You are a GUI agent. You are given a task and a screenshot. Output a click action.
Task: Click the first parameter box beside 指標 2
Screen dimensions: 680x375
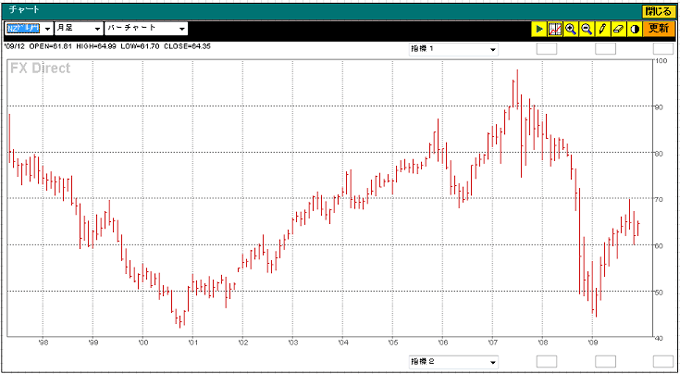pyautogui.click(x=547, y=362)
